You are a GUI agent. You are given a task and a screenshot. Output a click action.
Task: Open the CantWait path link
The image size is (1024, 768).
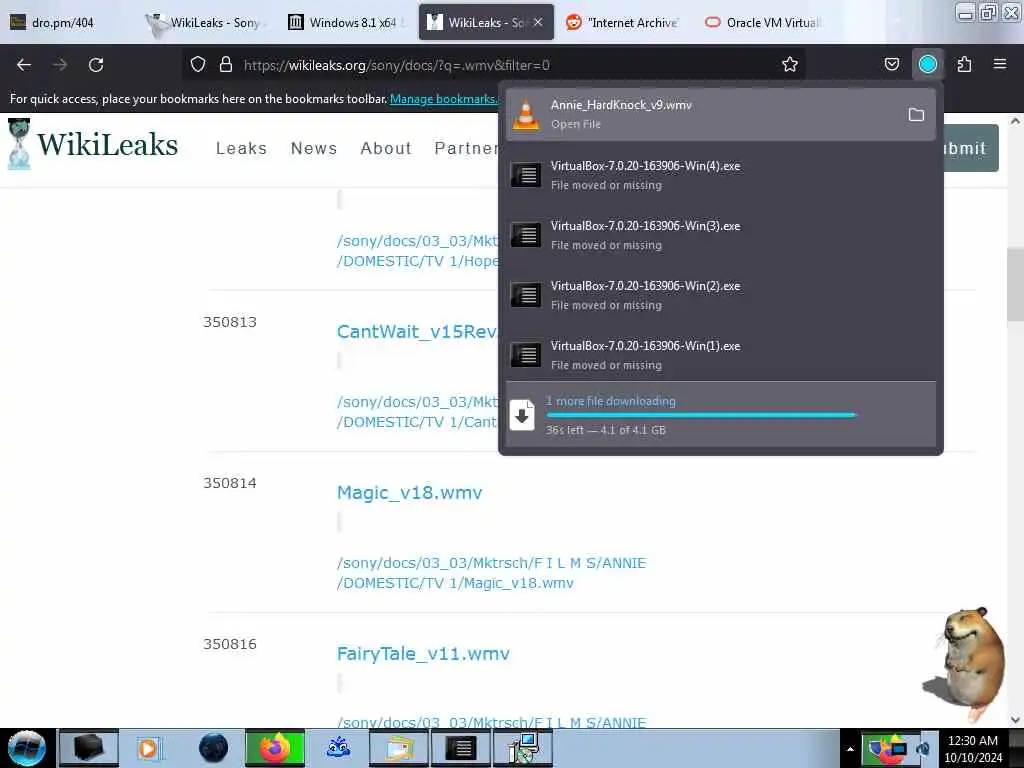(x=417, y=412)
